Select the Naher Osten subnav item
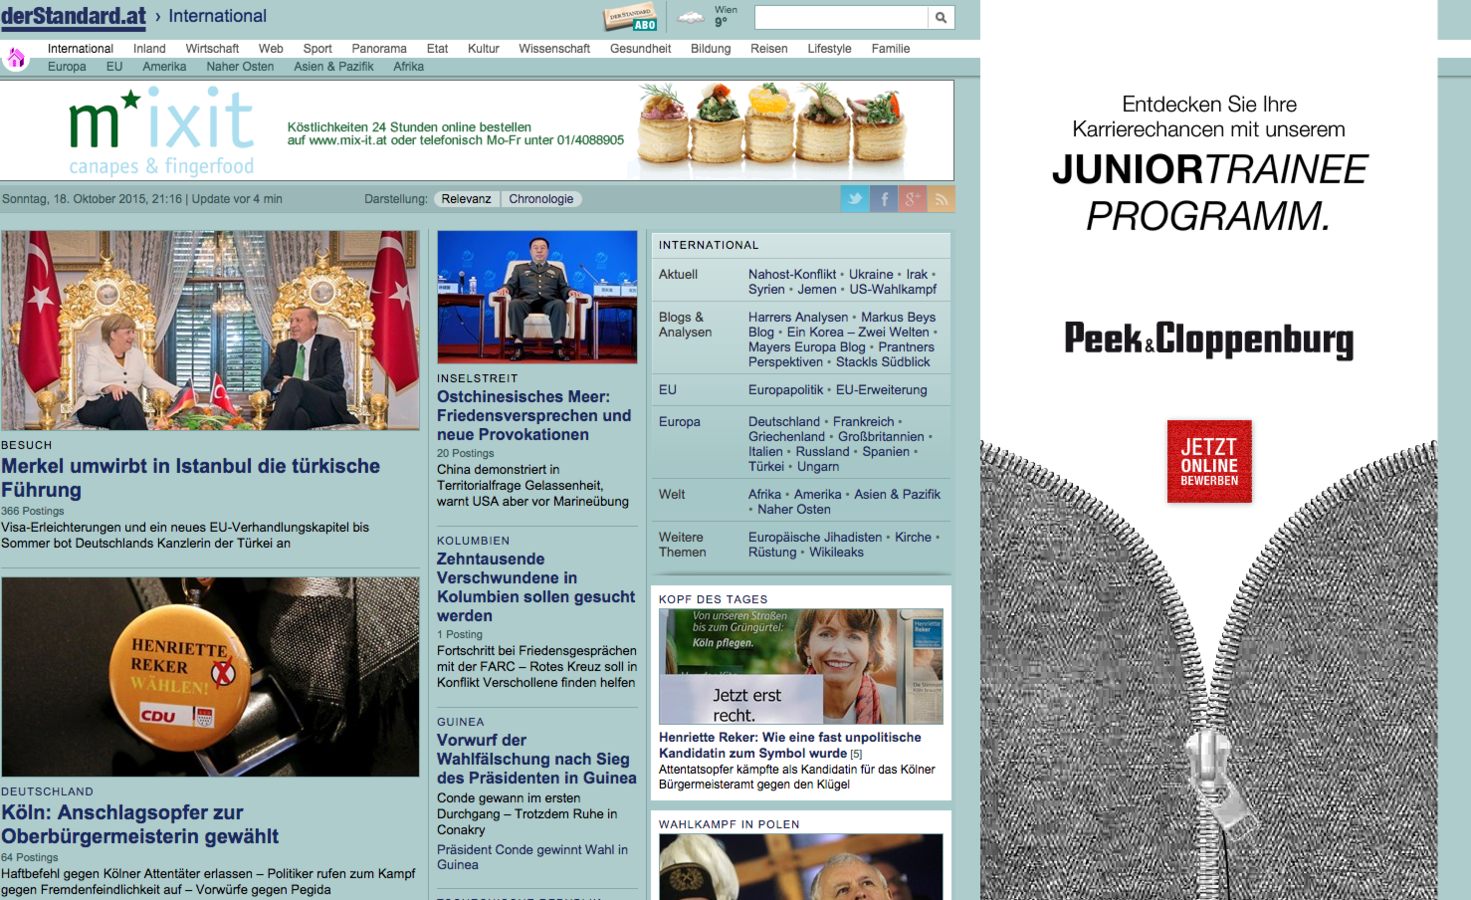 click(240, 66)
